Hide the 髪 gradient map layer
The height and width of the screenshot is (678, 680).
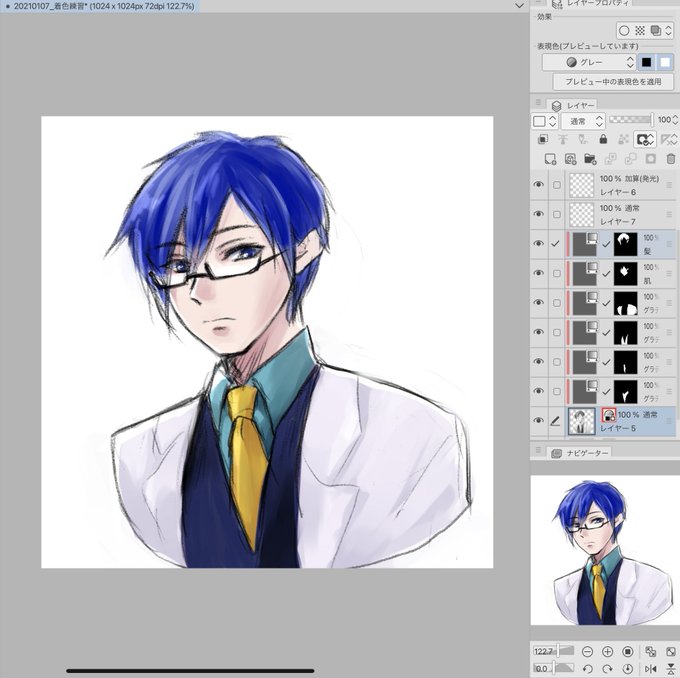point(539,244)
